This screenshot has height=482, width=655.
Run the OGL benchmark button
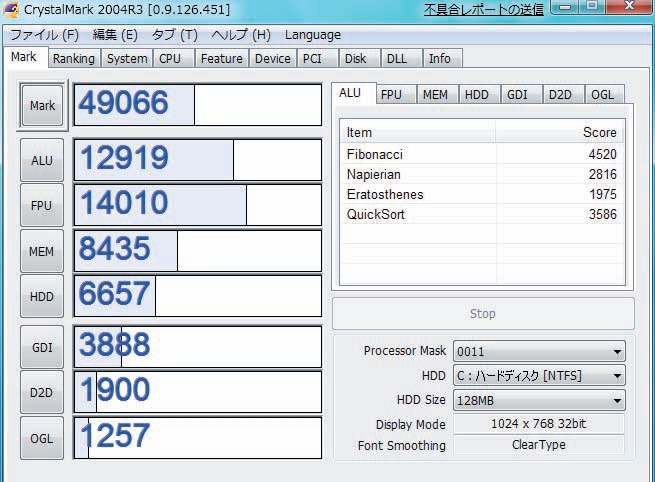[x=42, y=439]
